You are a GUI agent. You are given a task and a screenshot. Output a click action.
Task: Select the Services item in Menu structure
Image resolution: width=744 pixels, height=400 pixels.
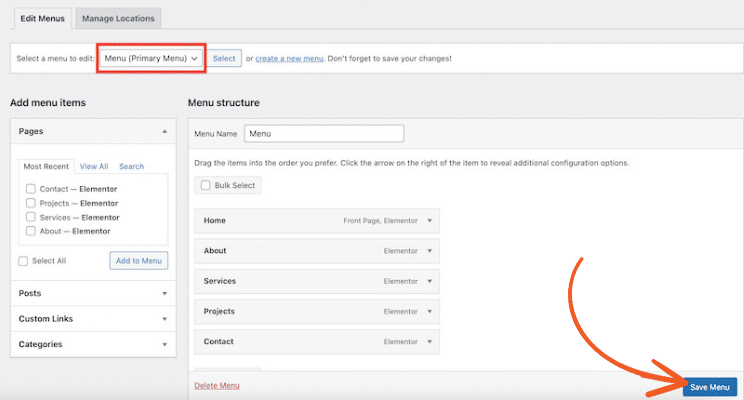(317, 281)
